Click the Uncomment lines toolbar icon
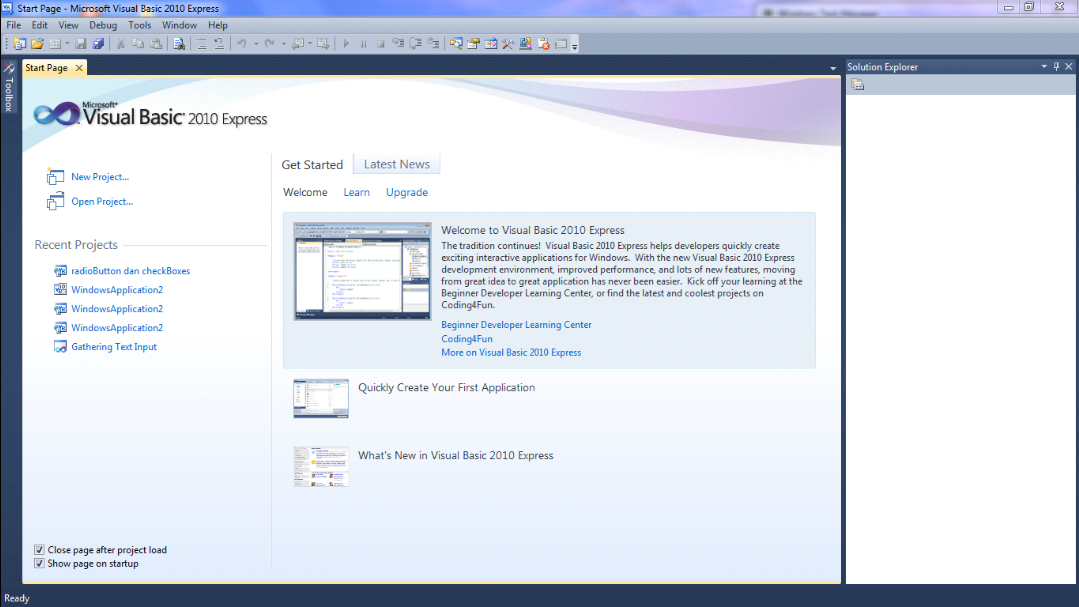Screen dimensions: 1079x607 (x=220, y=43)
